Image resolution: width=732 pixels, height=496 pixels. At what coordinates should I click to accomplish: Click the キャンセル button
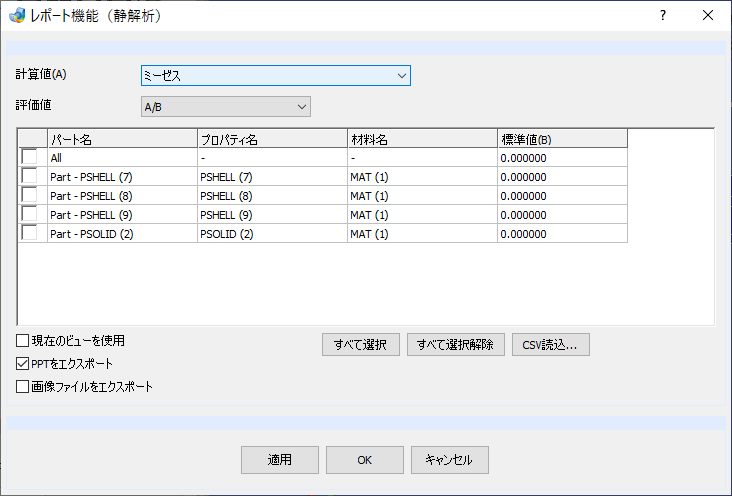point(450,460)
